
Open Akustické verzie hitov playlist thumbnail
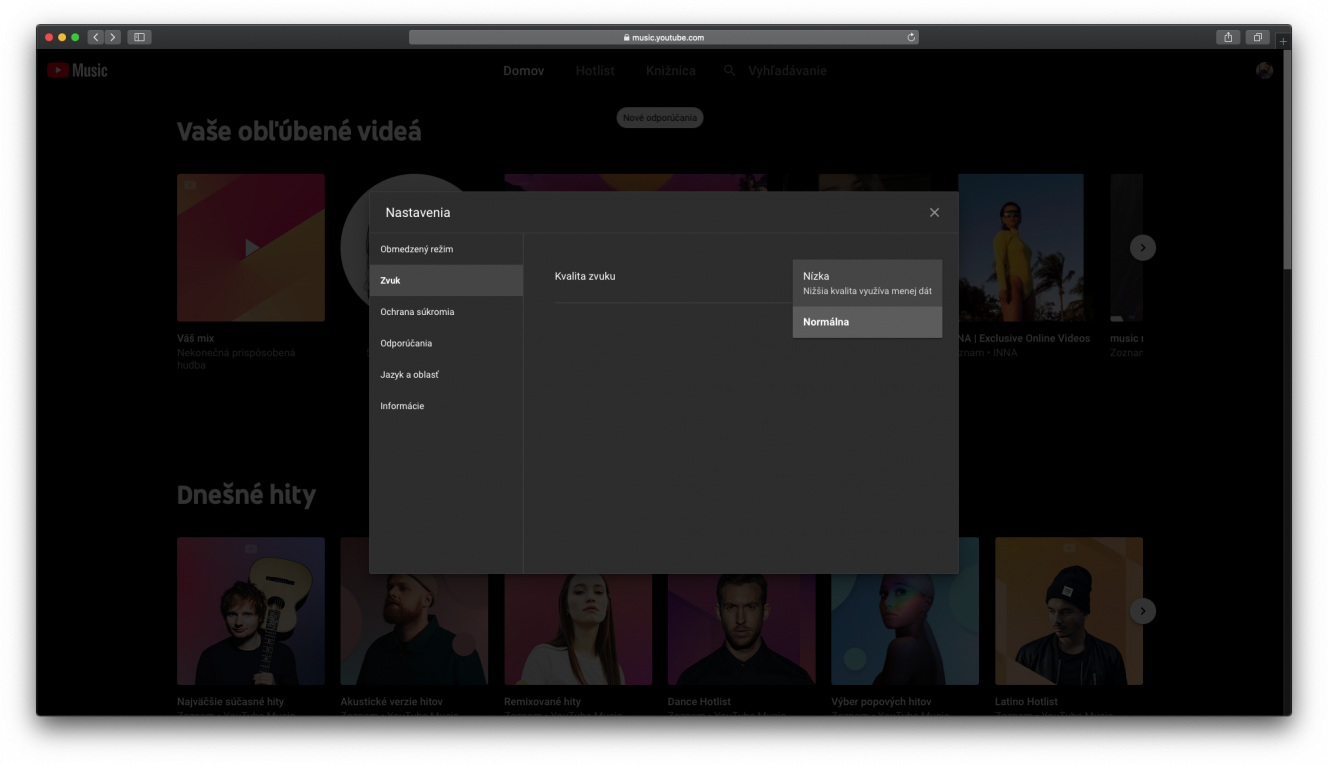(414, 629)
